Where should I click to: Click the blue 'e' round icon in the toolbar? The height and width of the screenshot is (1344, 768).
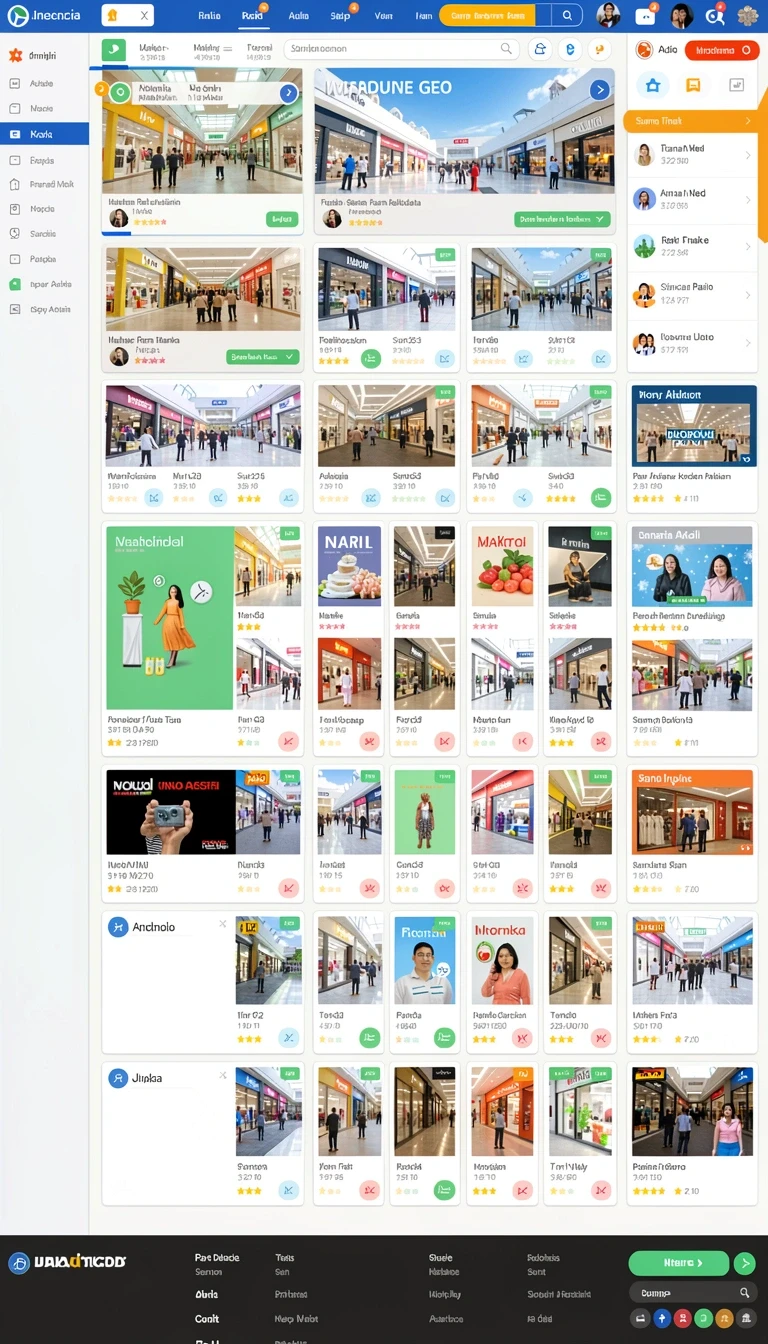pyautogui.click(x=571, y=49)
